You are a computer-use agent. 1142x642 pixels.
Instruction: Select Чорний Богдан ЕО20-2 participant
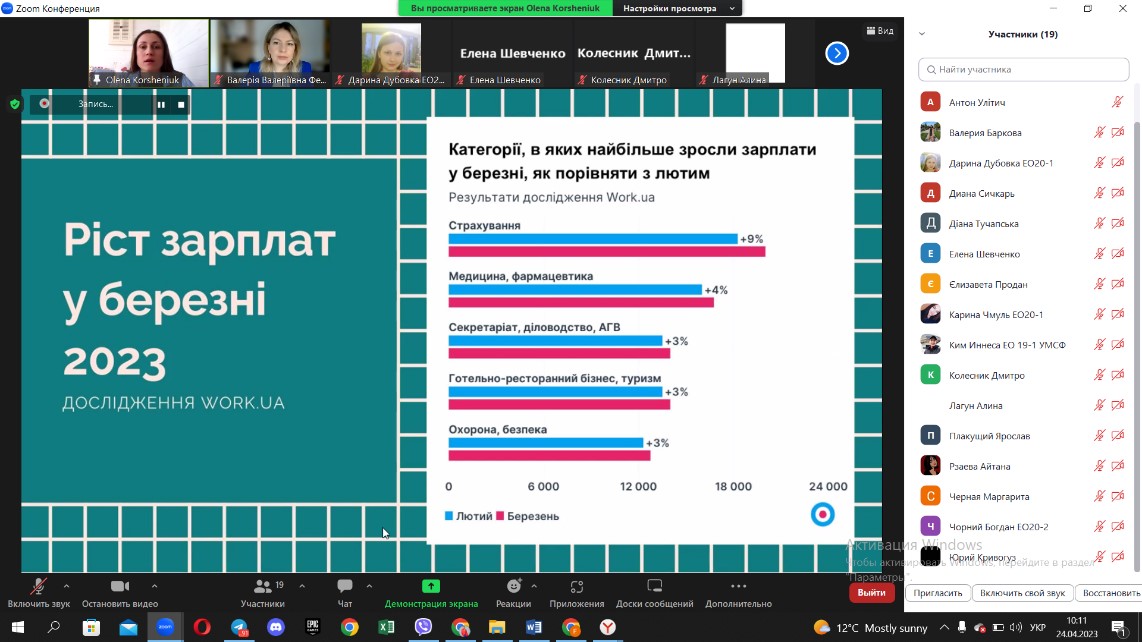click(x=1022, y=526)
